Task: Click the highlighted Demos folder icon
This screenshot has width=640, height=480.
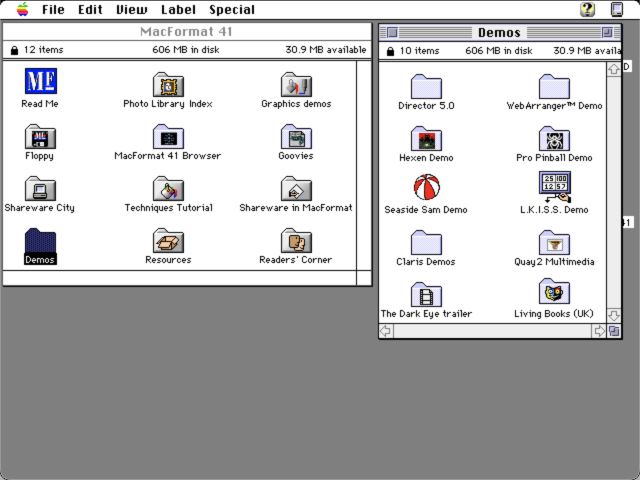Action: [40, 240]
